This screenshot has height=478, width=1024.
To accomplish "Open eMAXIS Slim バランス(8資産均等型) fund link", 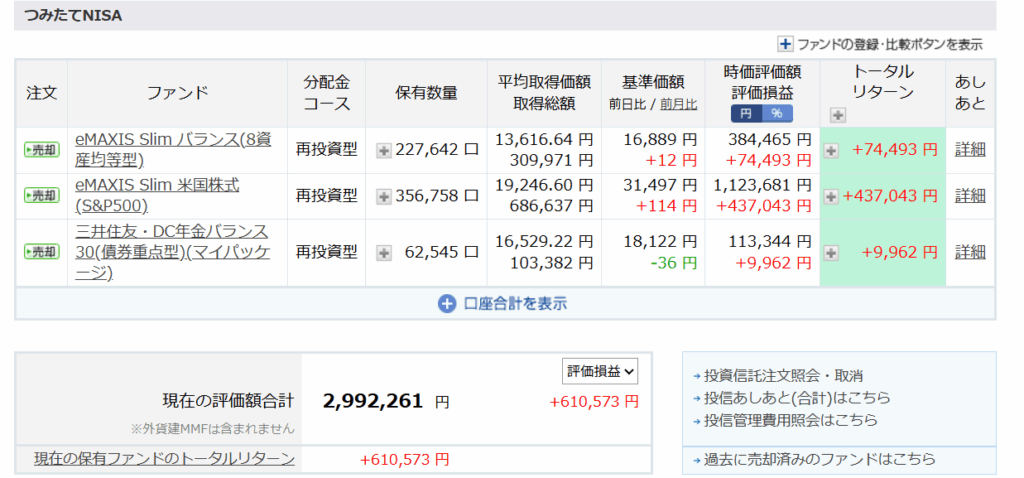I will click(173, 150).
